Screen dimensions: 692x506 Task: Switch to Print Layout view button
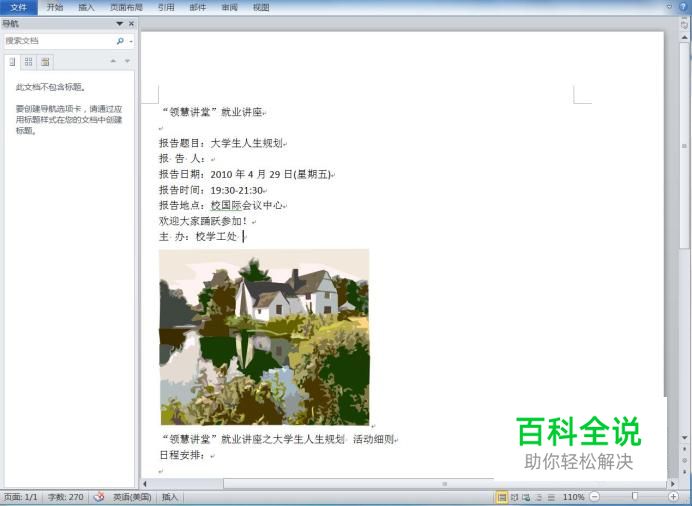tap(502, 497)
